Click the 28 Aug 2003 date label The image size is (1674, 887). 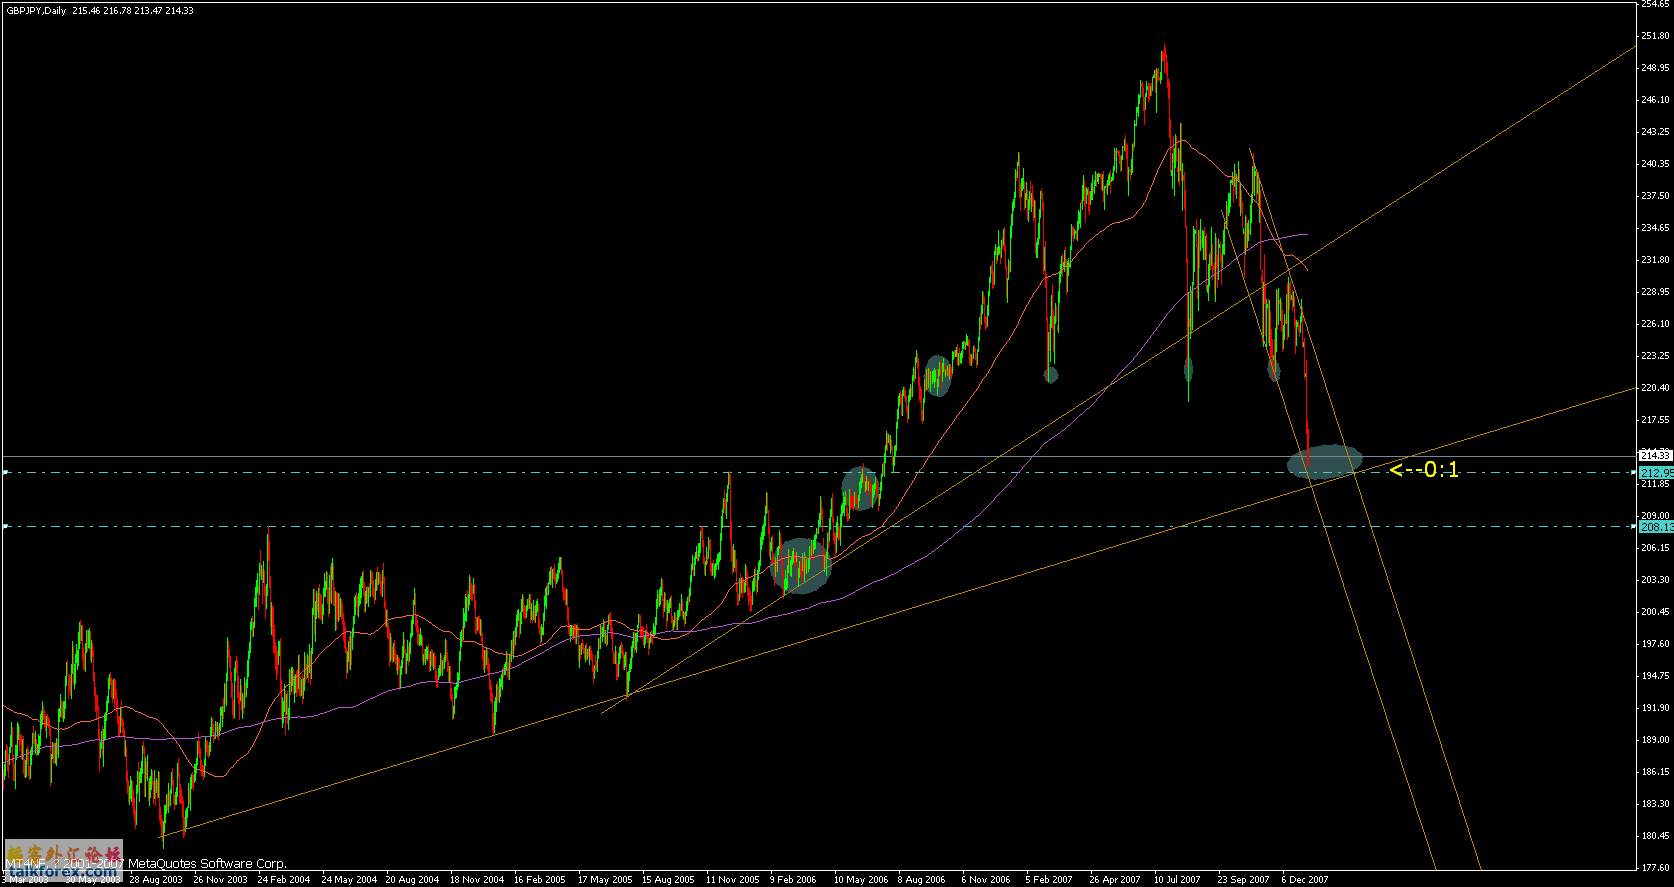coord(156,880)
